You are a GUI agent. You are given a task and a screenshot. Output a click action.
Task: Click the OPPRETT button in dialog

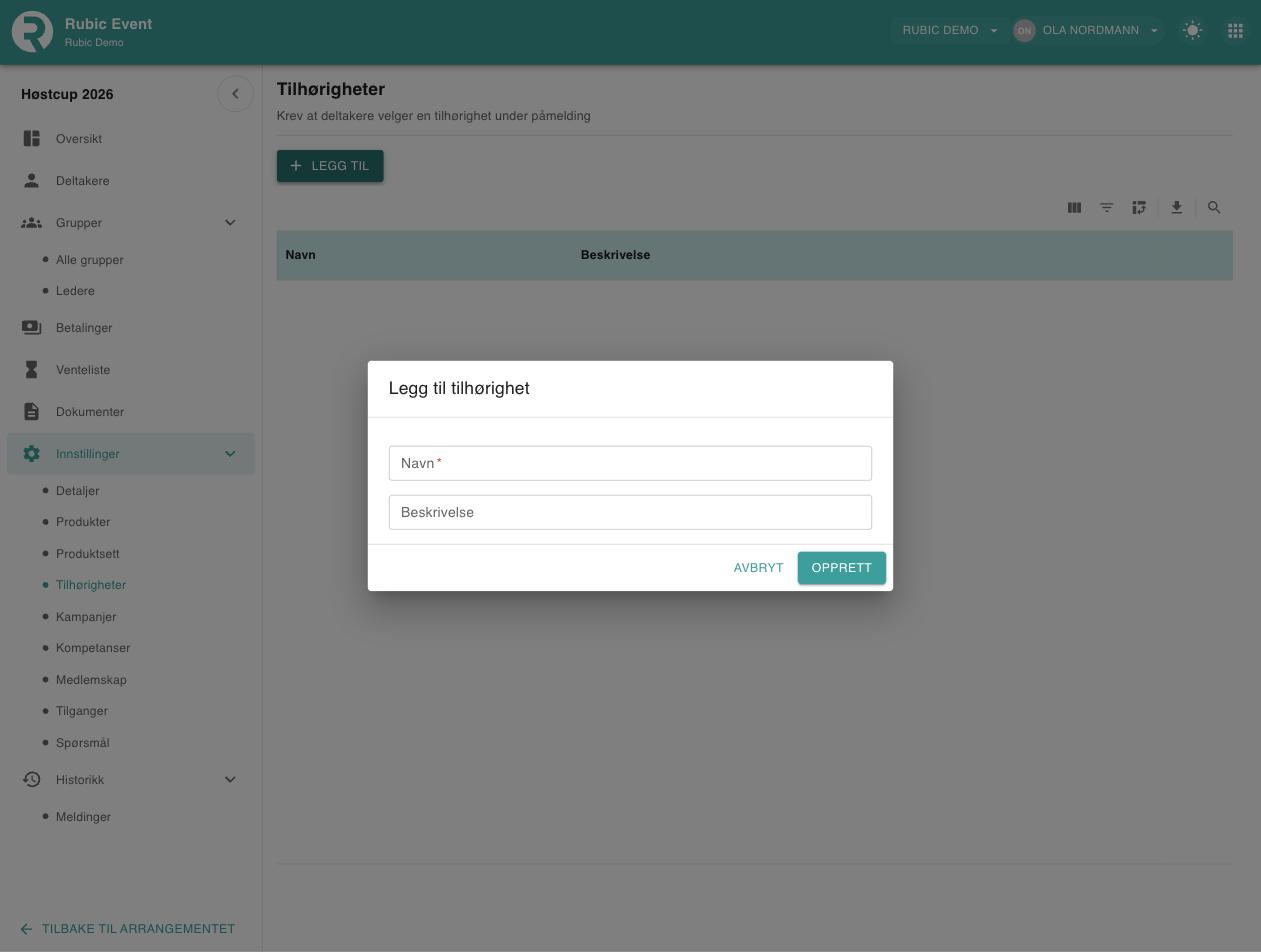[842, 567]
